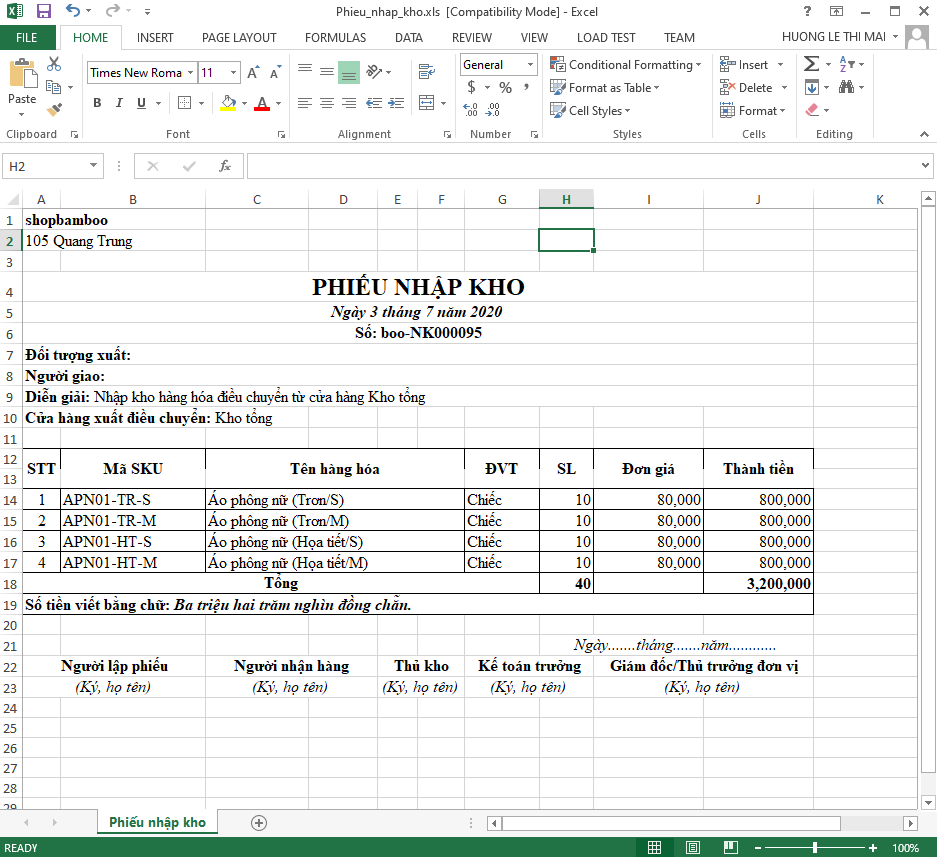Align text left
Image resolution: width=937 pixels, height=857 pixels.
pos(305,103)
